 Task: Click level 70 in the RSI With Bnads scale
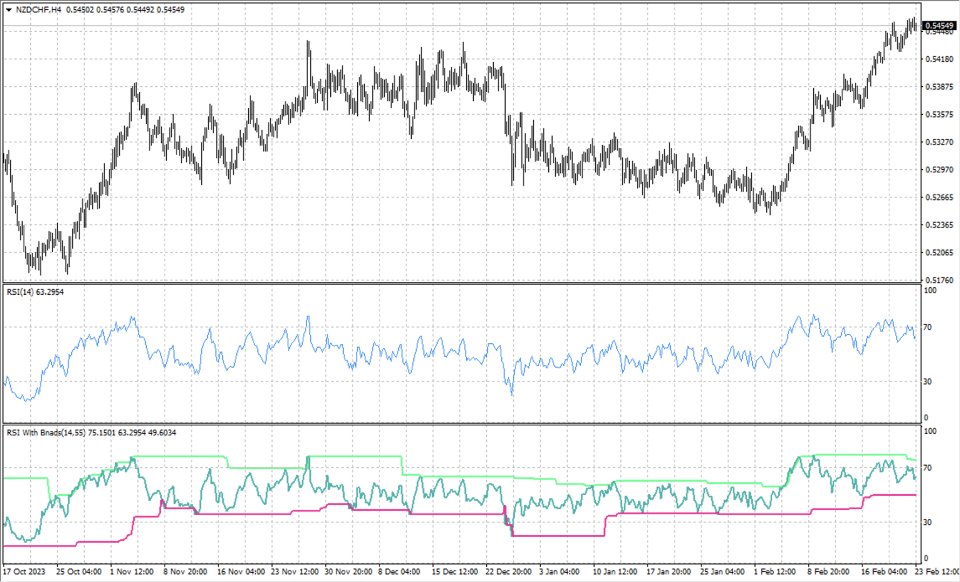coord(928,468)
